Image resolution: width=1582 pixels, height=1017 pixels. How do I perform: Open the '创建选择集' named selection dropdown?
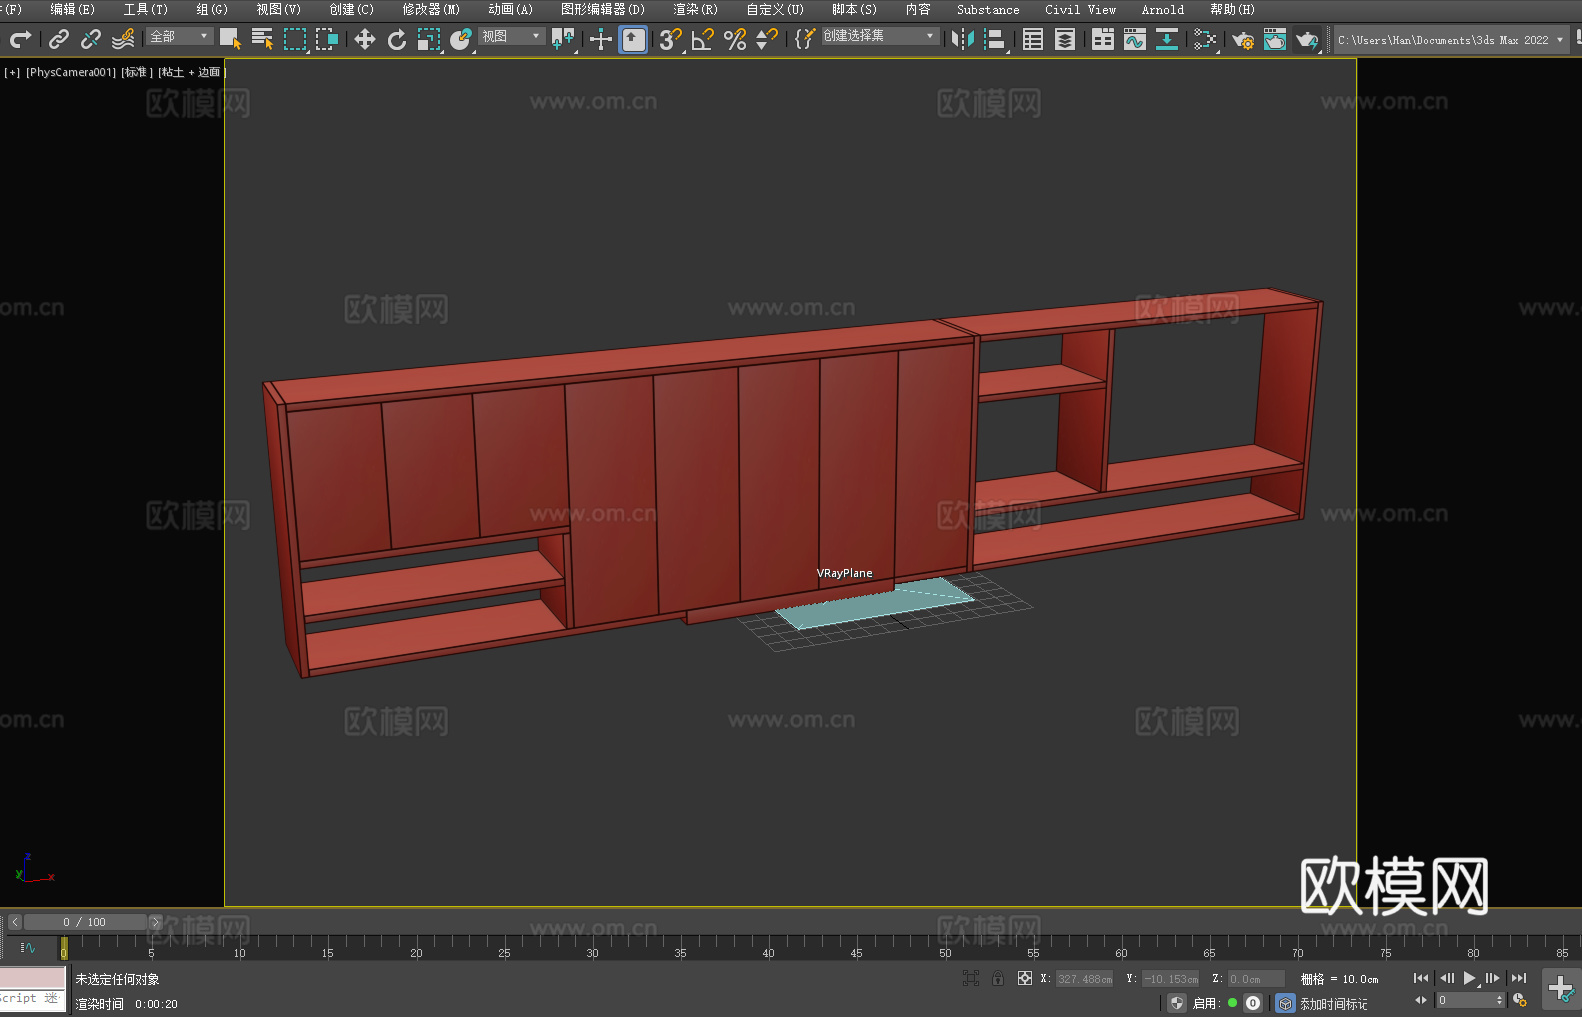click(880, 36)
